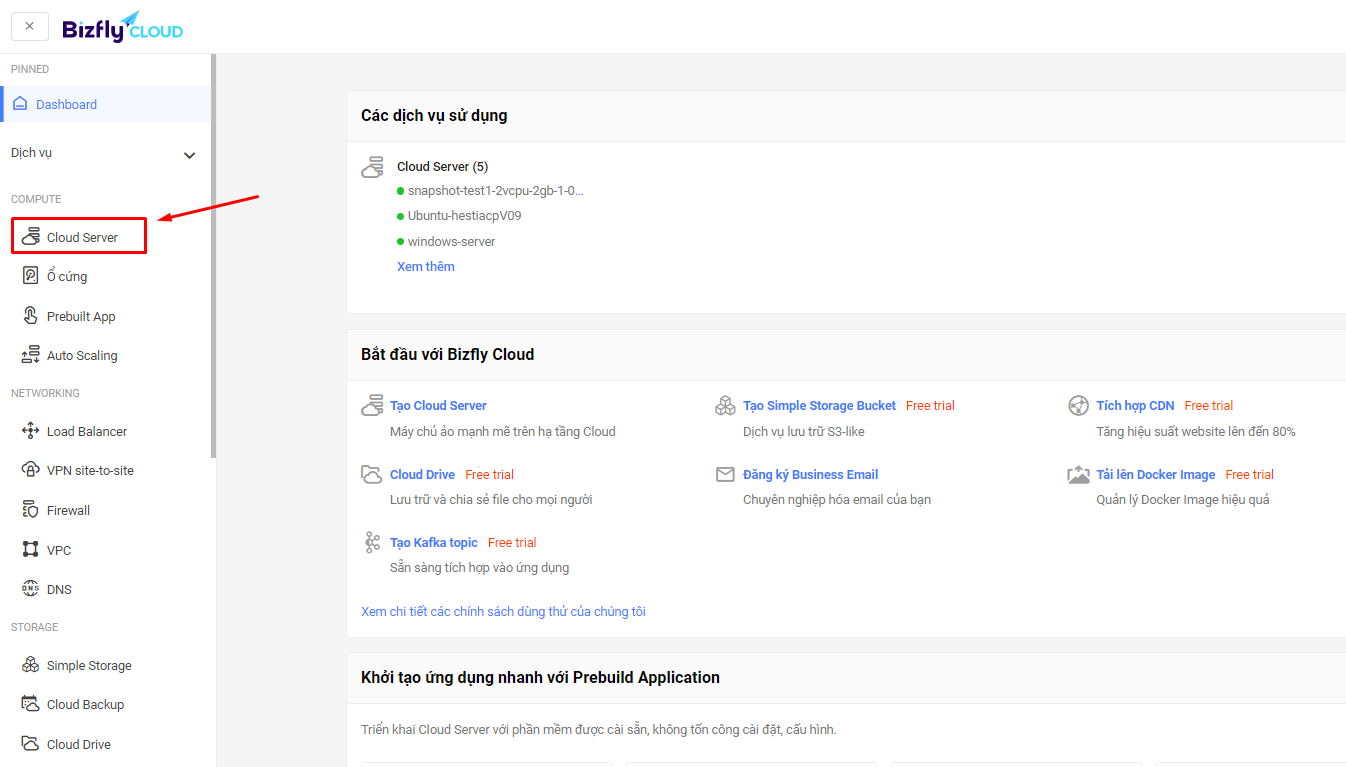Click the Auto Scaling icon
The width and height of the screenshot is (1346, 767).
click(x=30, y=355)
